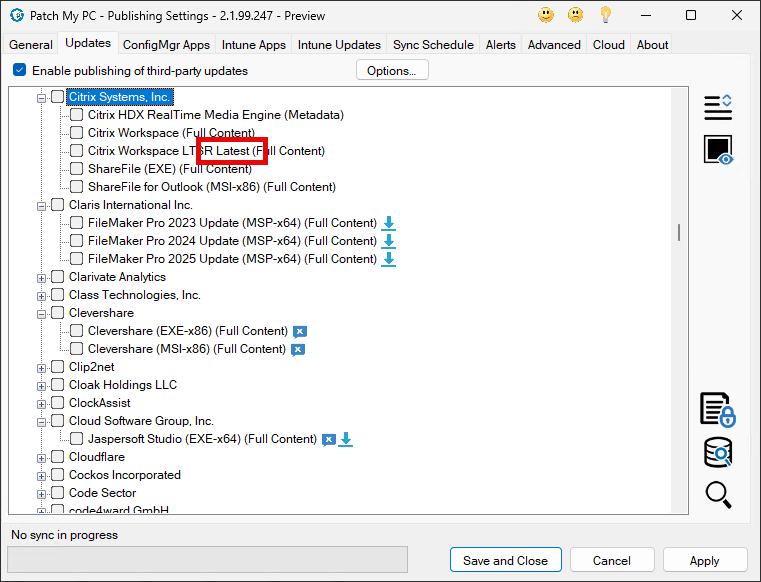Screen dimensions: 761x582
Task: Collapse the Claris International Inc. node
Action: tap(41, 206)
